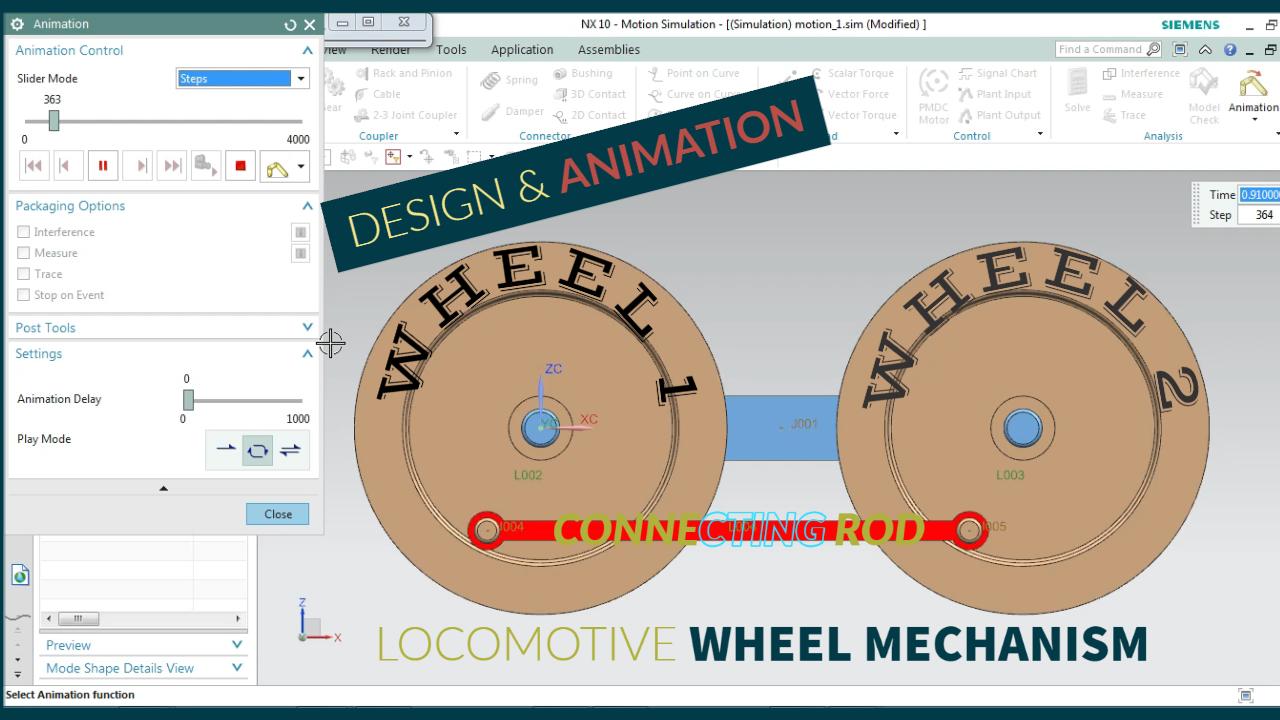Tick the Trace checkbox
1280x720 pixels.
24,274
